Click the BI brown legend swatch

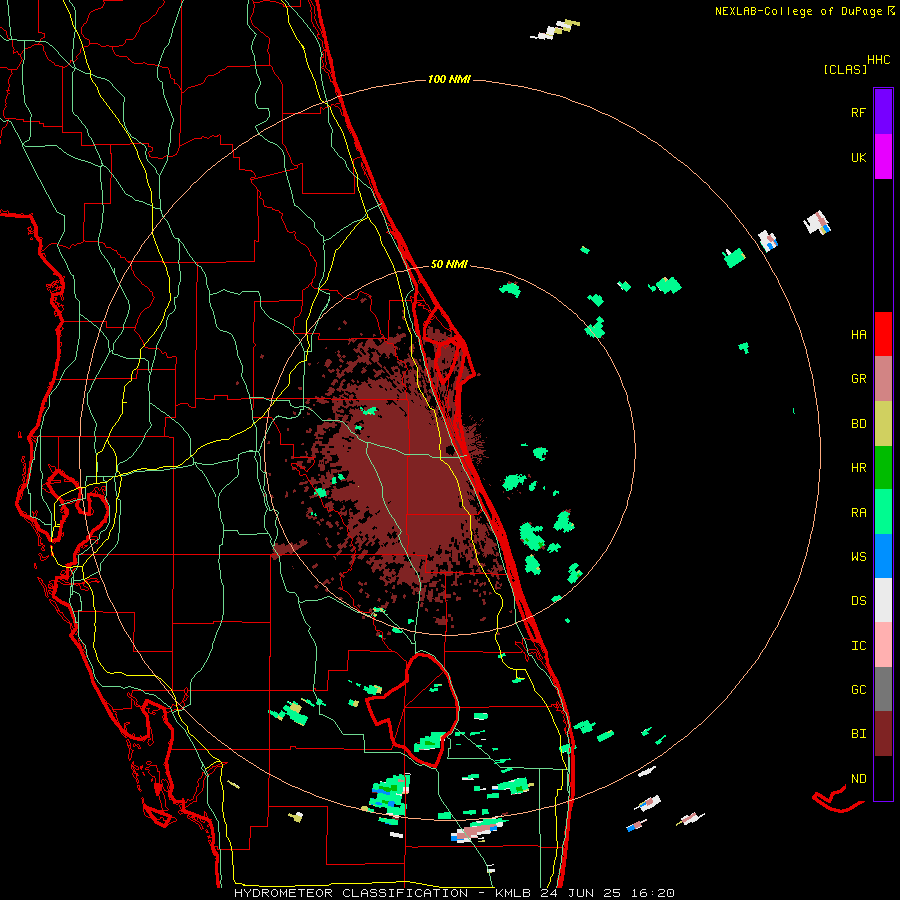(883, 734)
